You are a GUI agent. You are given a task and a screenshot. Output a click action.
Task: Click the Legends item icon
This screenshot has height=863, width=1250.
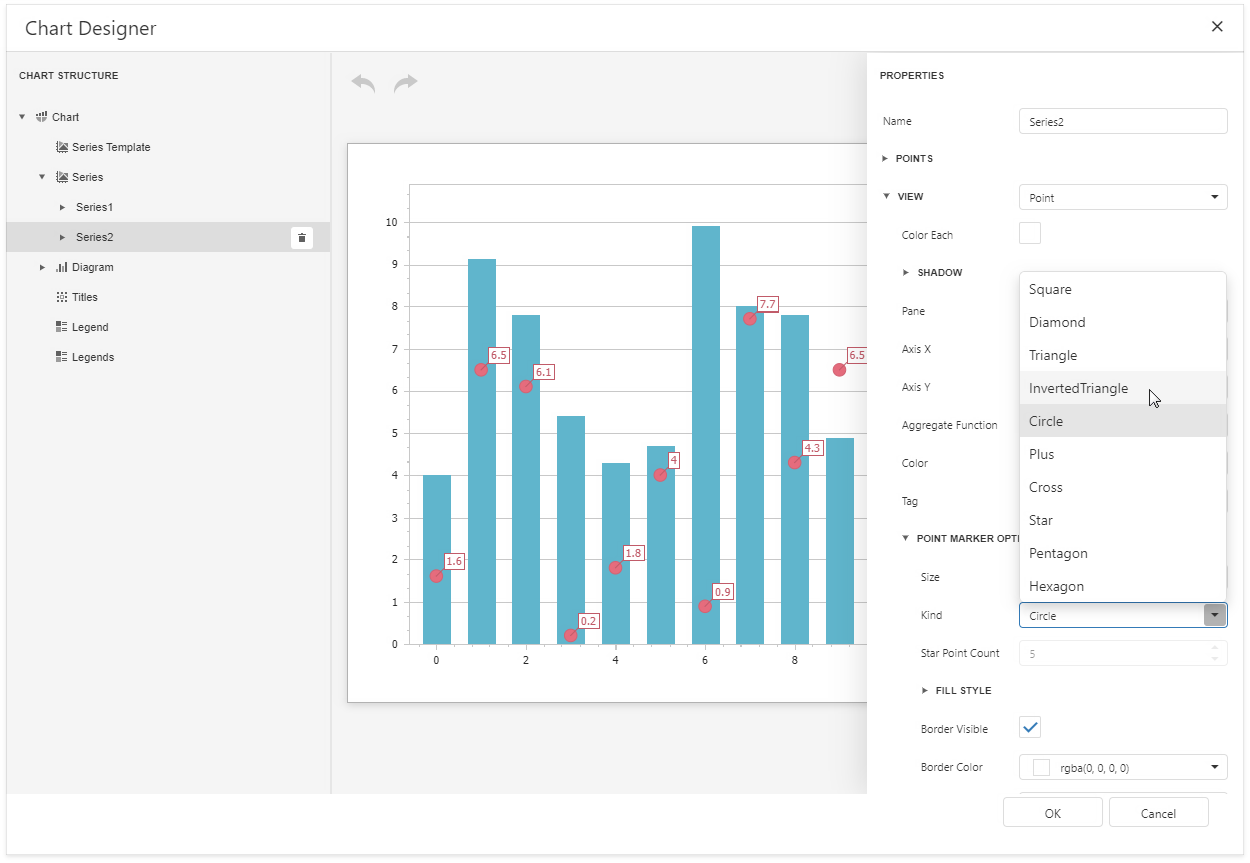[62, 357]
